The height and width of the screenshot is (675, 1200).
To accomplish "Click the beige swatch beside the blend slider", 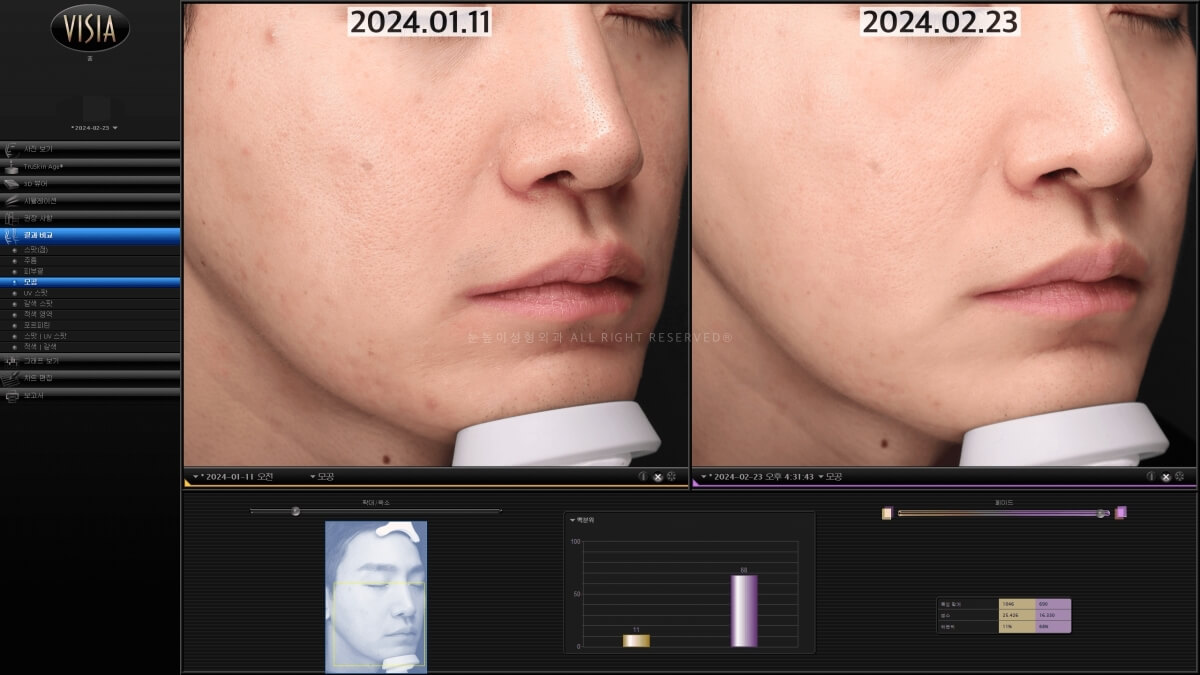I will click(x=886, y=513).
